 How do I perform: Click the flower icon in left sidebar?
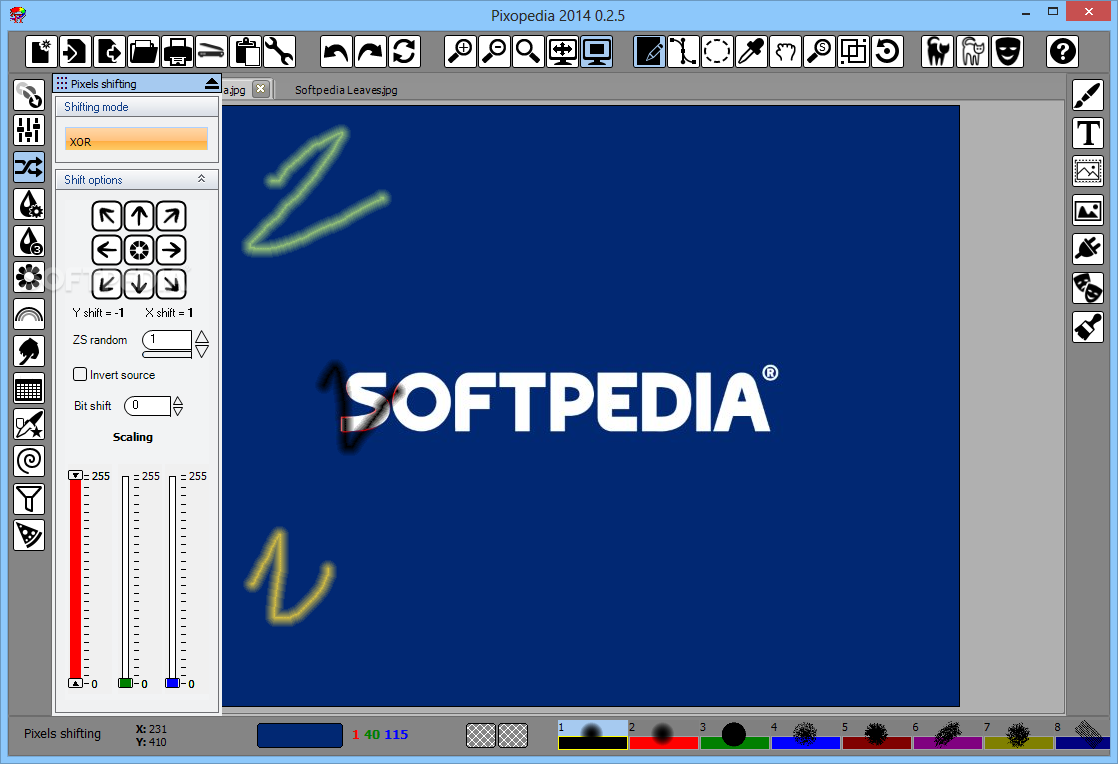[x=29, y=277]
